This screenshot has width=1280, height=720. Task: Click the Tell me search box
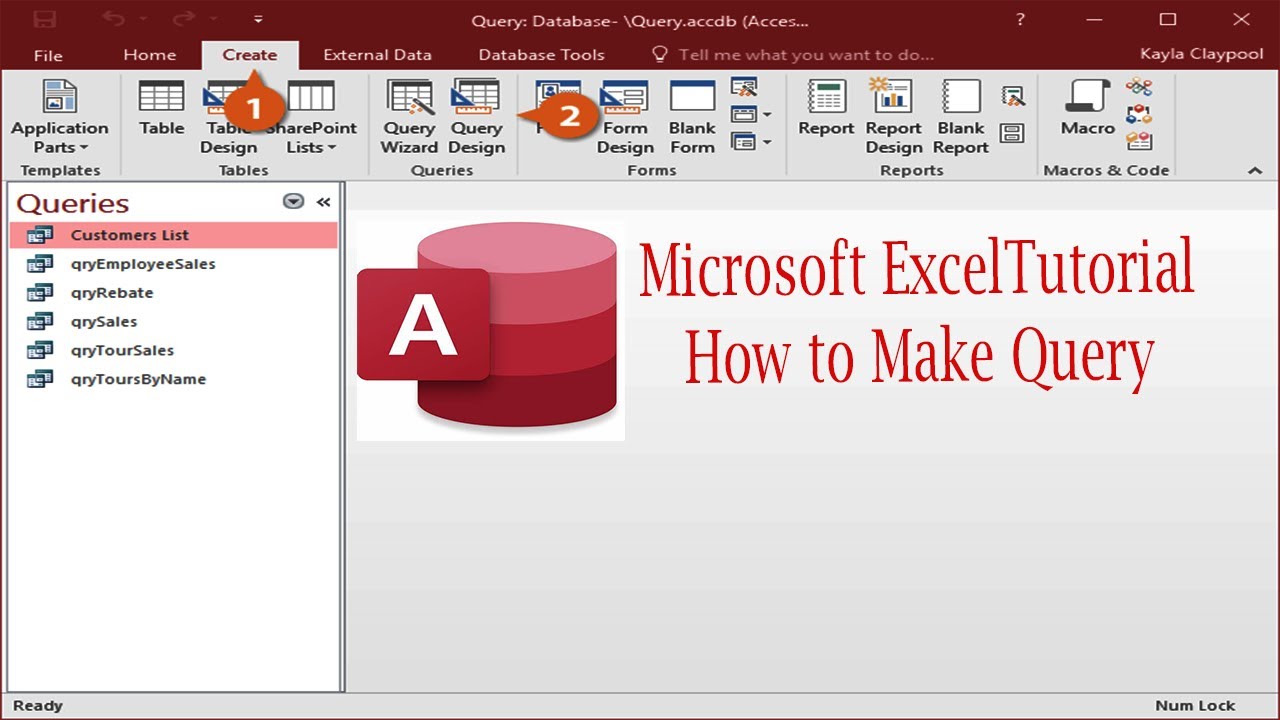792,55
